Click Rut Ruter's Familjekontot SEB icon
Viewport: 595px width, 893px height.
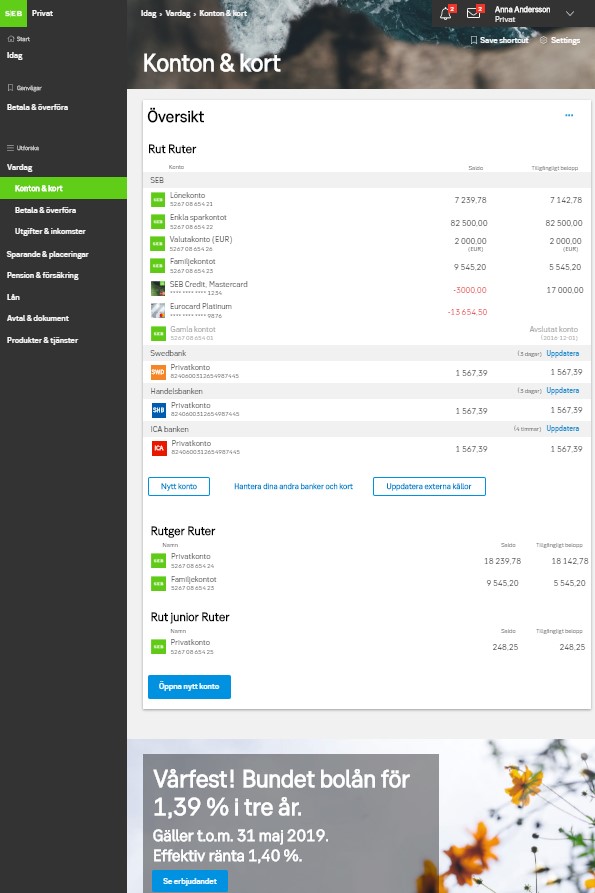click(158, 266)
